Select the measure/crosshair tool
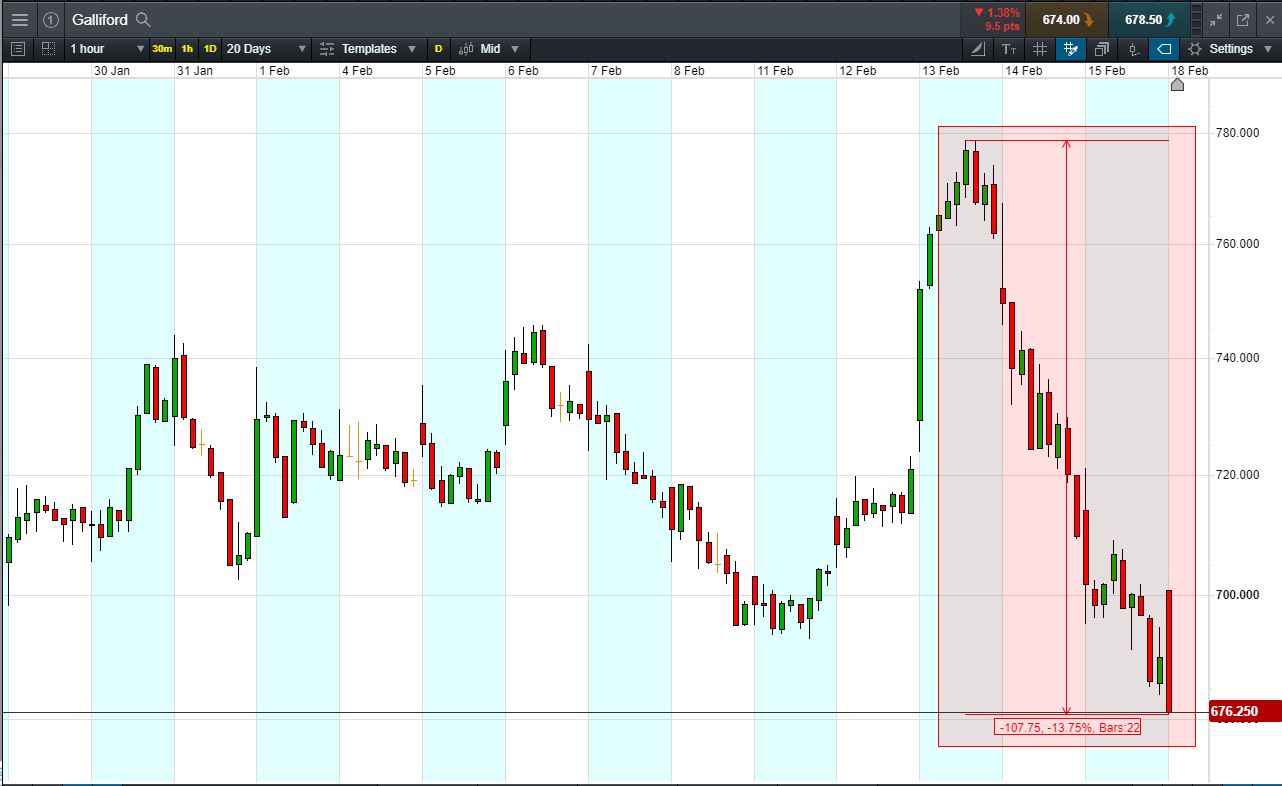This screenshot has width=1282, height=786. pos(1070,48)
